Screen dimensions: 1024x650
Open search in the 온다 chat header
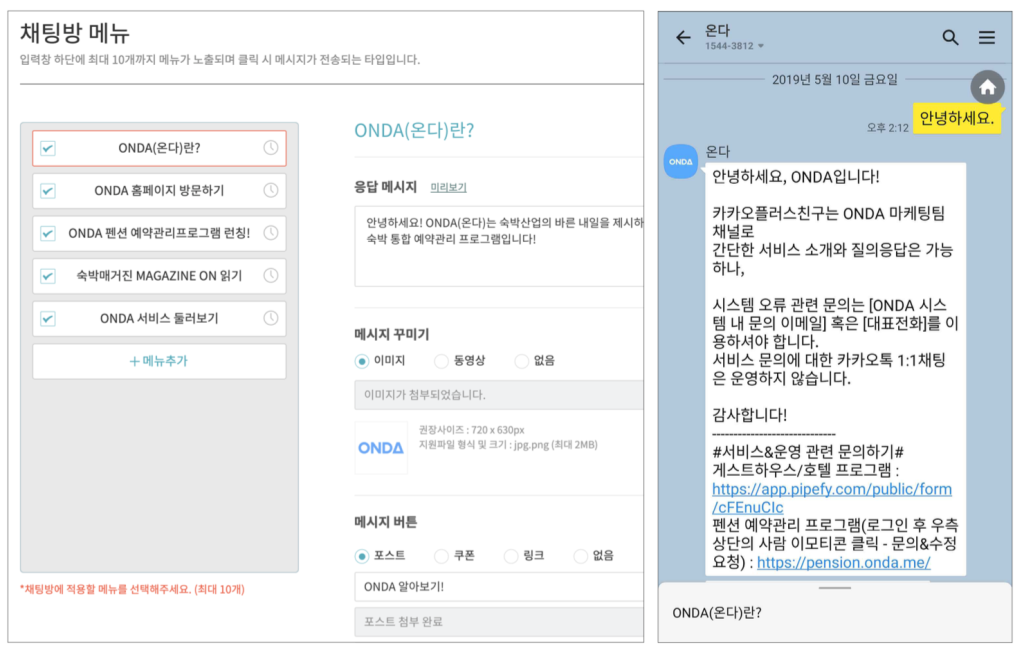click(x=950, y=37)
